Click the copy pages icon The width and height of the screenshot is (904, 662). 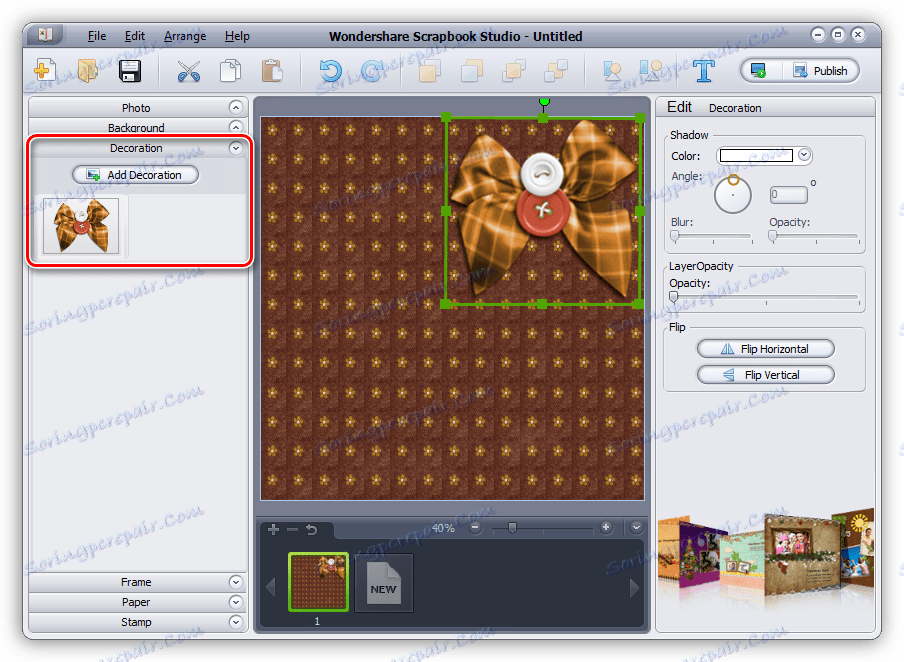tap(231, 72)
